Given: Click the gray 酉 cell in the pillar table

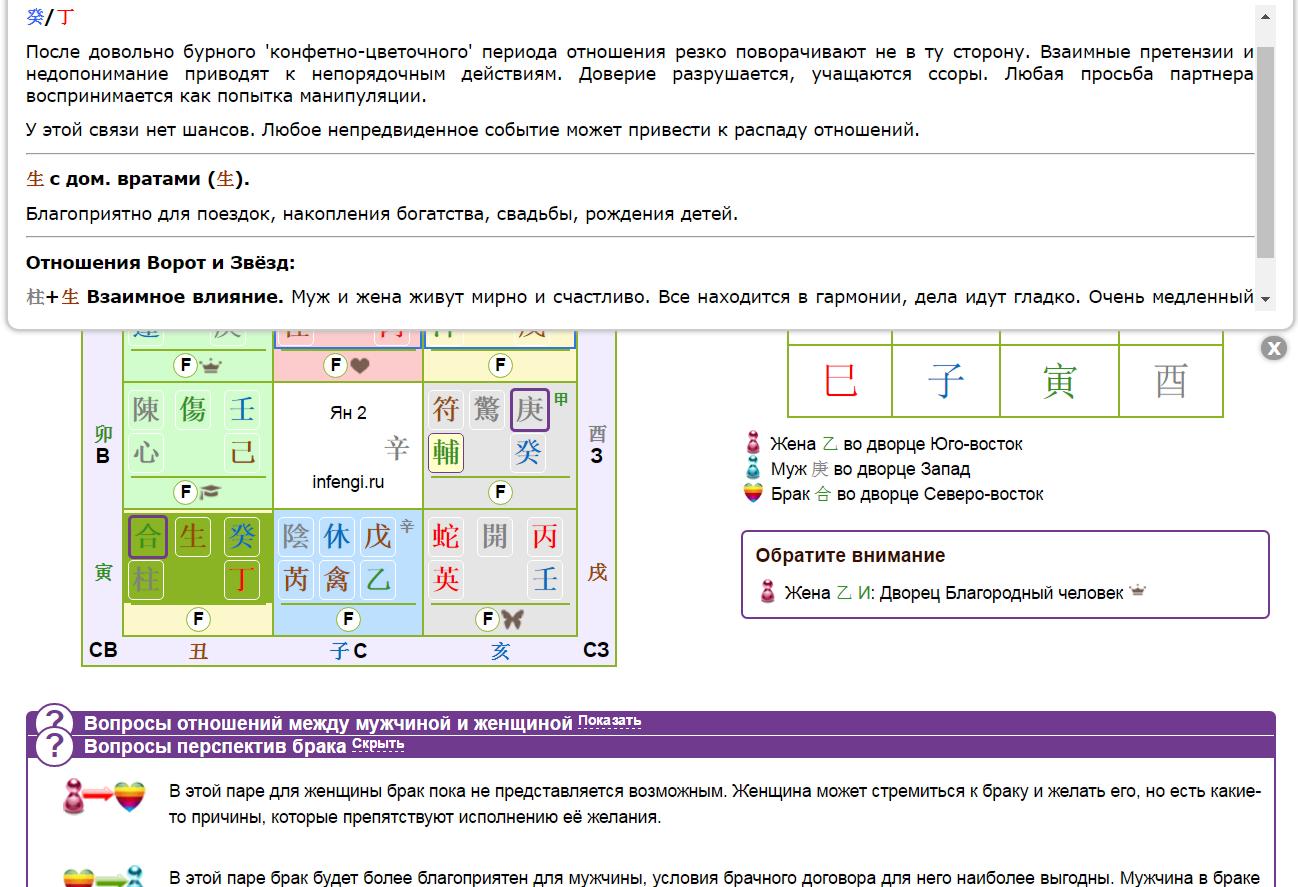Looking at the screenshot, I should click(1171, 381).
